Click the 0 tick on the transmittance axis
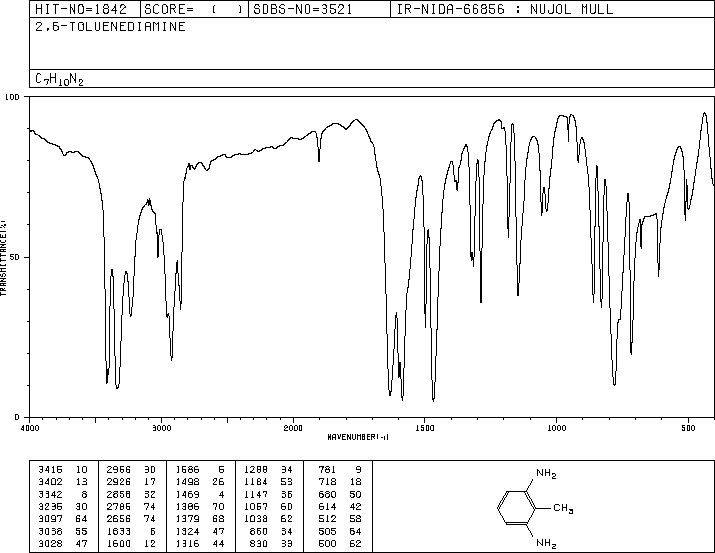Image resolution: width=715 pixels, height=553 pixels. click(17, 417)
